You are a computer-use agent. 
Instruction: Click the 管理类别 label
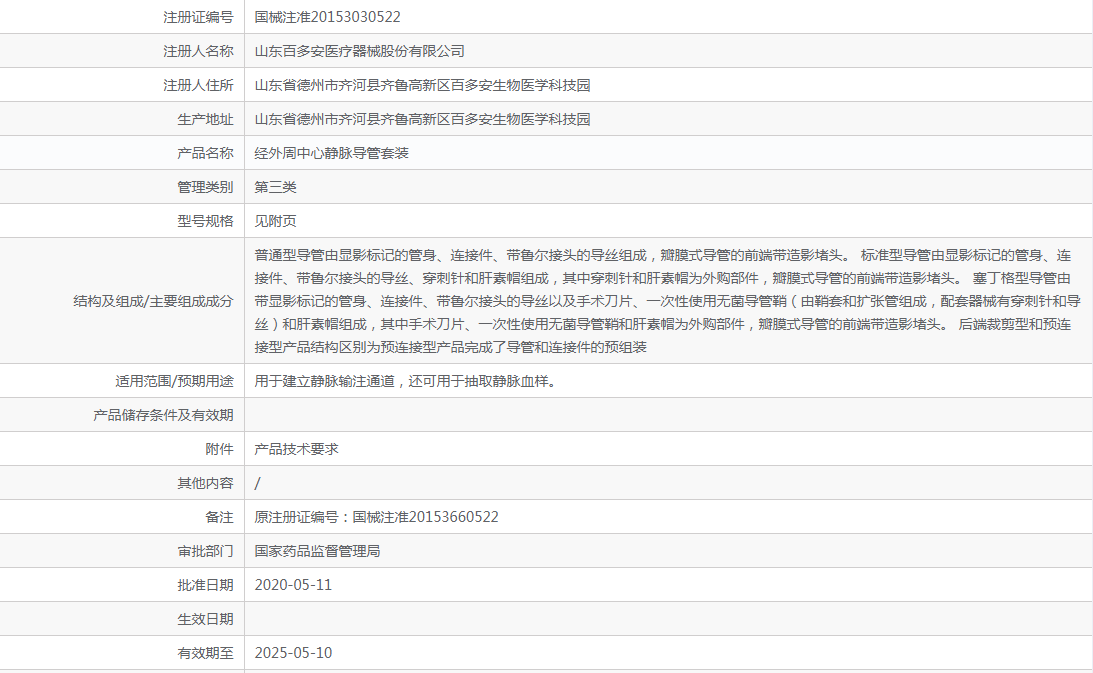(x=205, y=187)
